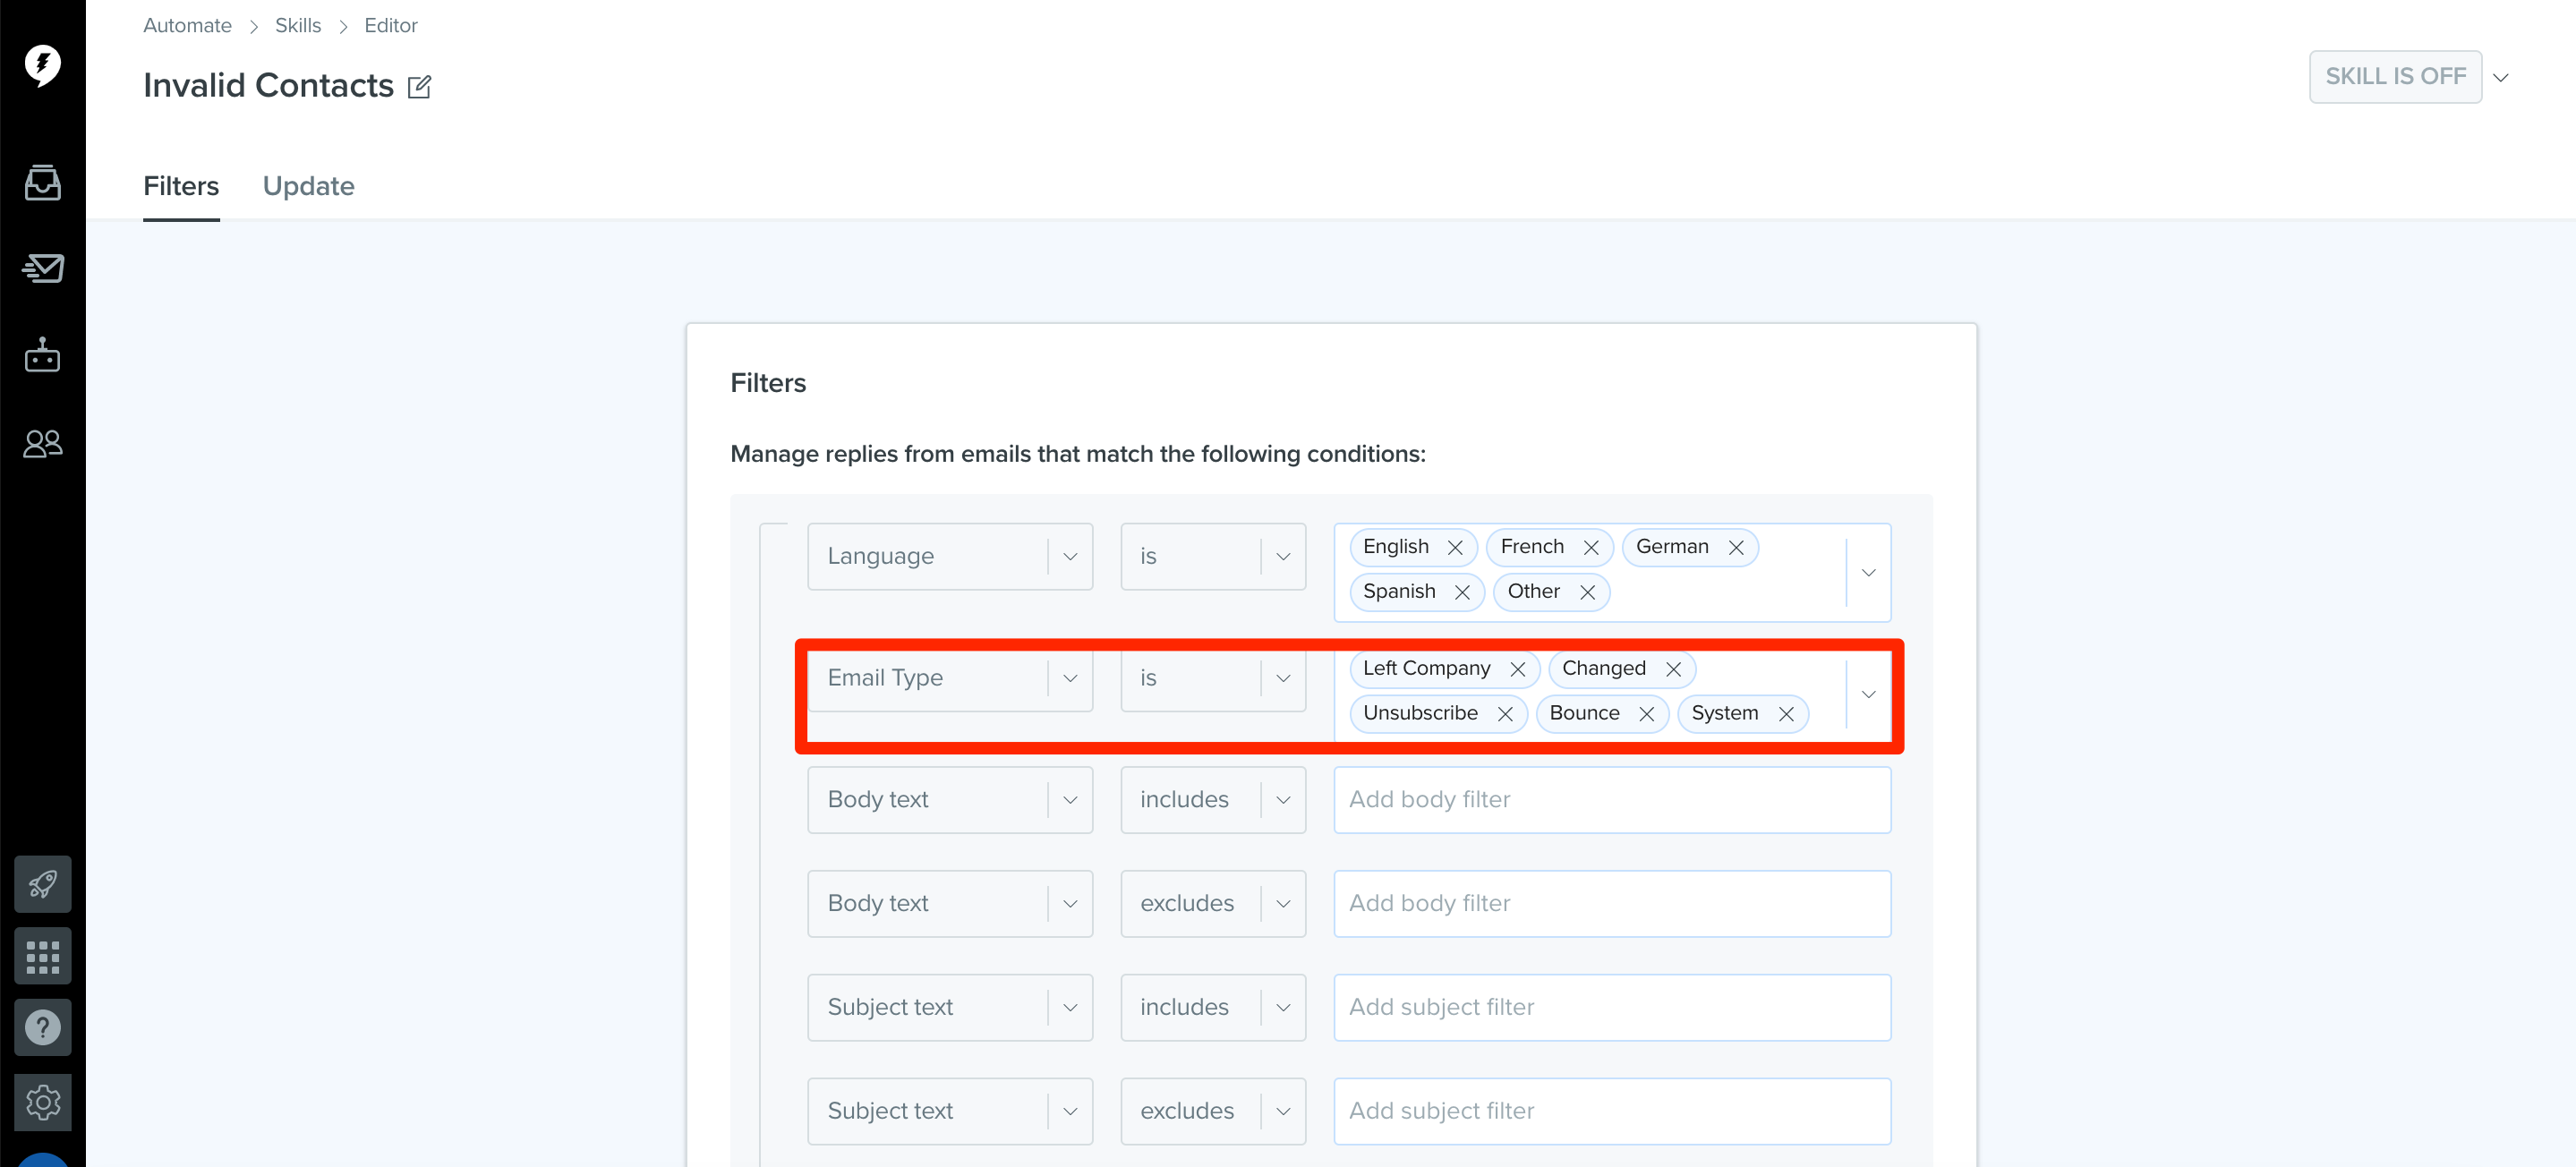Open the Body text excludes operator dropdown
Screen dimensions: 2576x1167
coord(1213,904)
